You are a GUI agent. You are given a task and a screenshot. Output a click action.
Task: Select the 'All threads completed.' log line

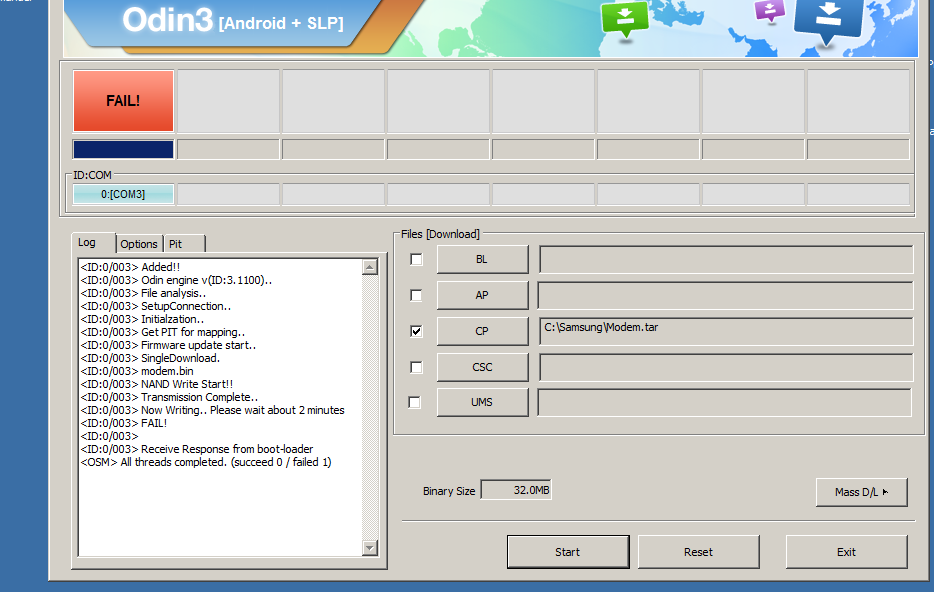pyautogui.click(x=206, y=463)
